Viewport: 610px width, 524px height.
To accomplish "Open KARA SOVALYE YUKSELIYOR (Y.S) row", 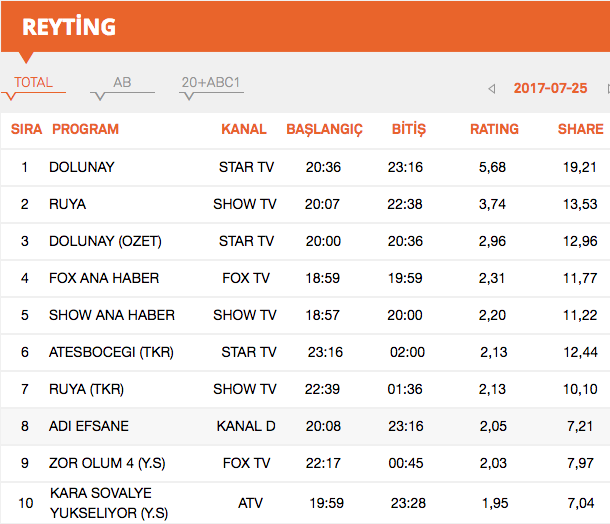I will point(107,502).
